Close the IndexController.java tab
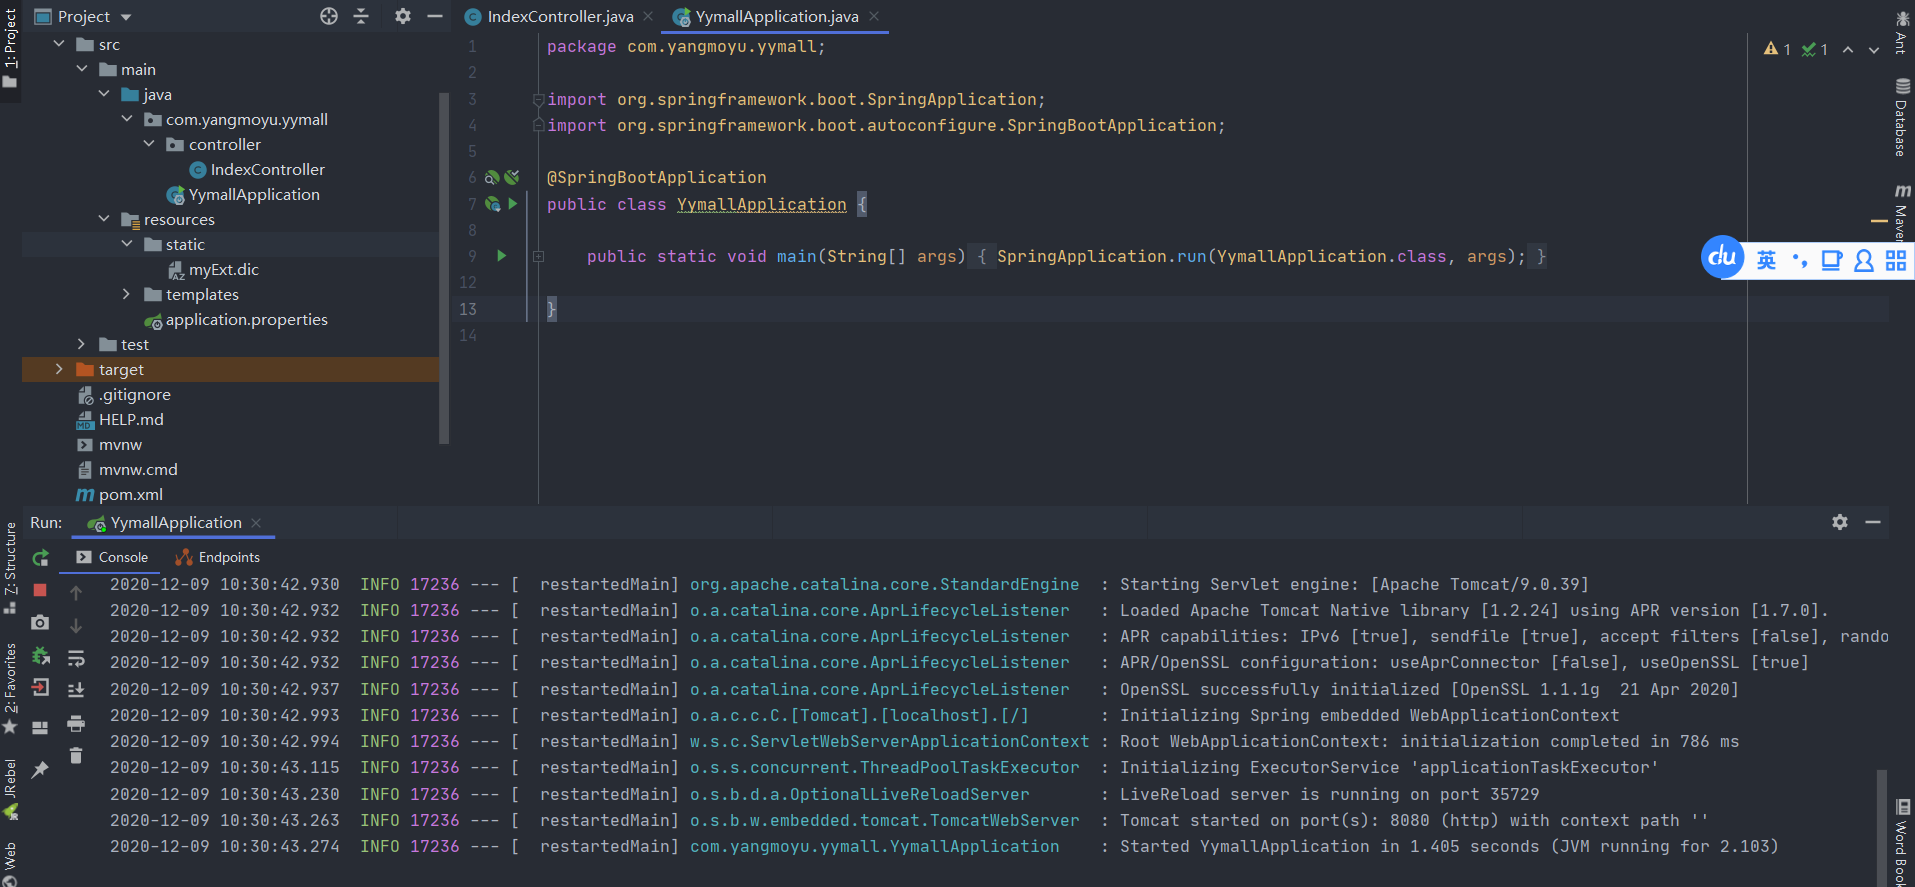The width and height of the screenshot is (1915, 887). point(648,16)
